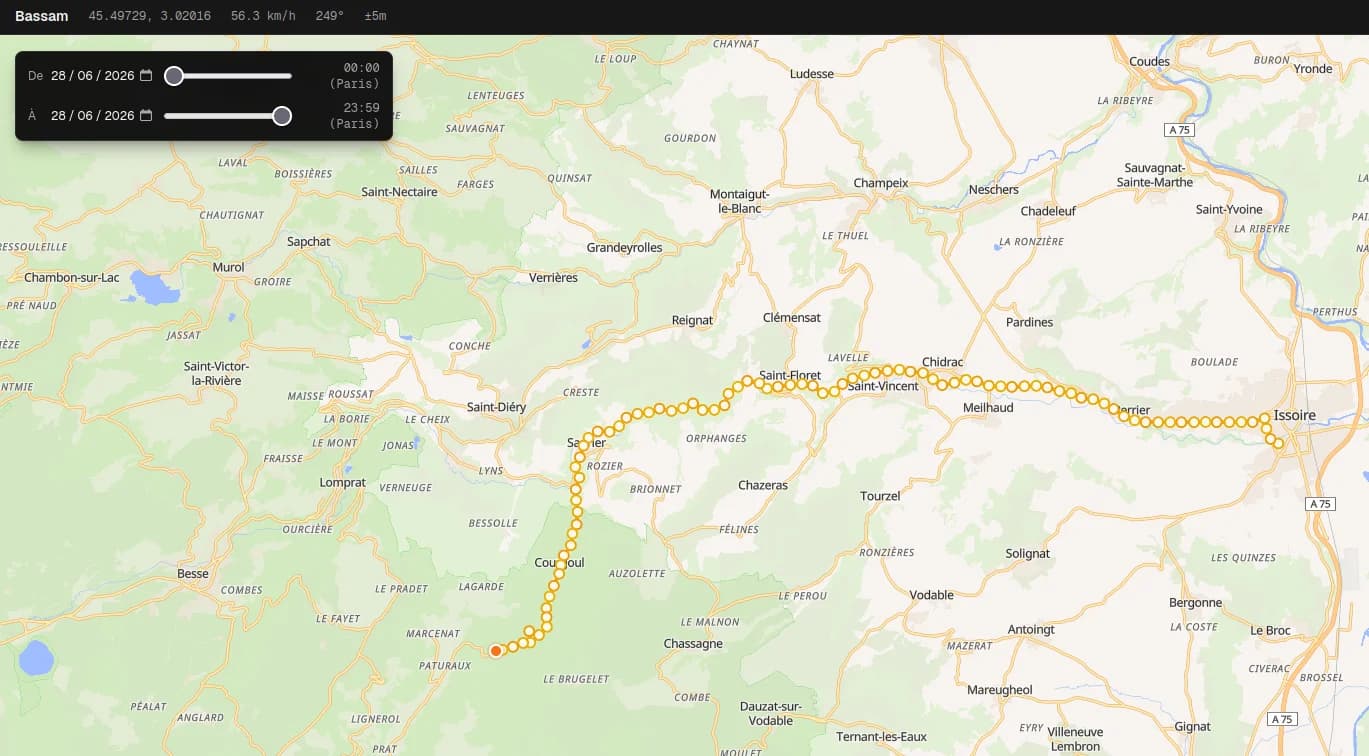This screenshot has height=756, width=1369.
Task: Click the Saint-Nectaire label on the map
Action: point(400,192)
